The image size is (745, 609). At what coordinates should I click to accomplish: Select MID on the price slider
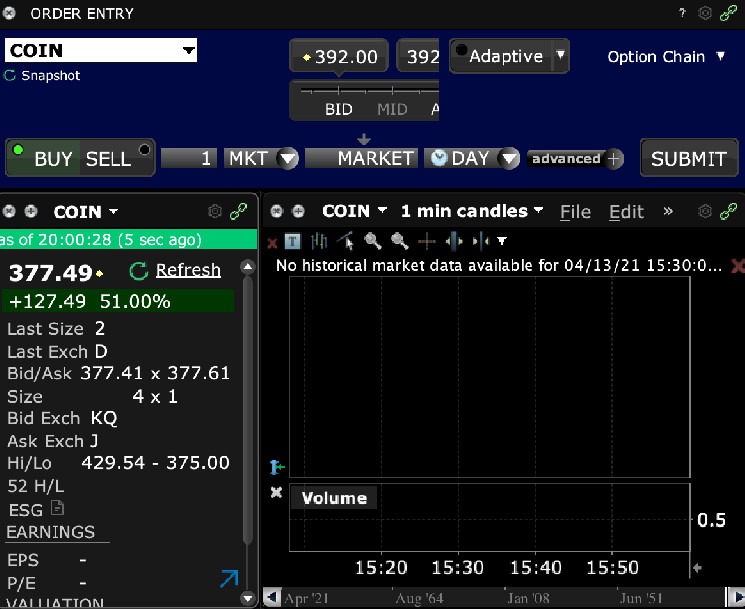392,109
